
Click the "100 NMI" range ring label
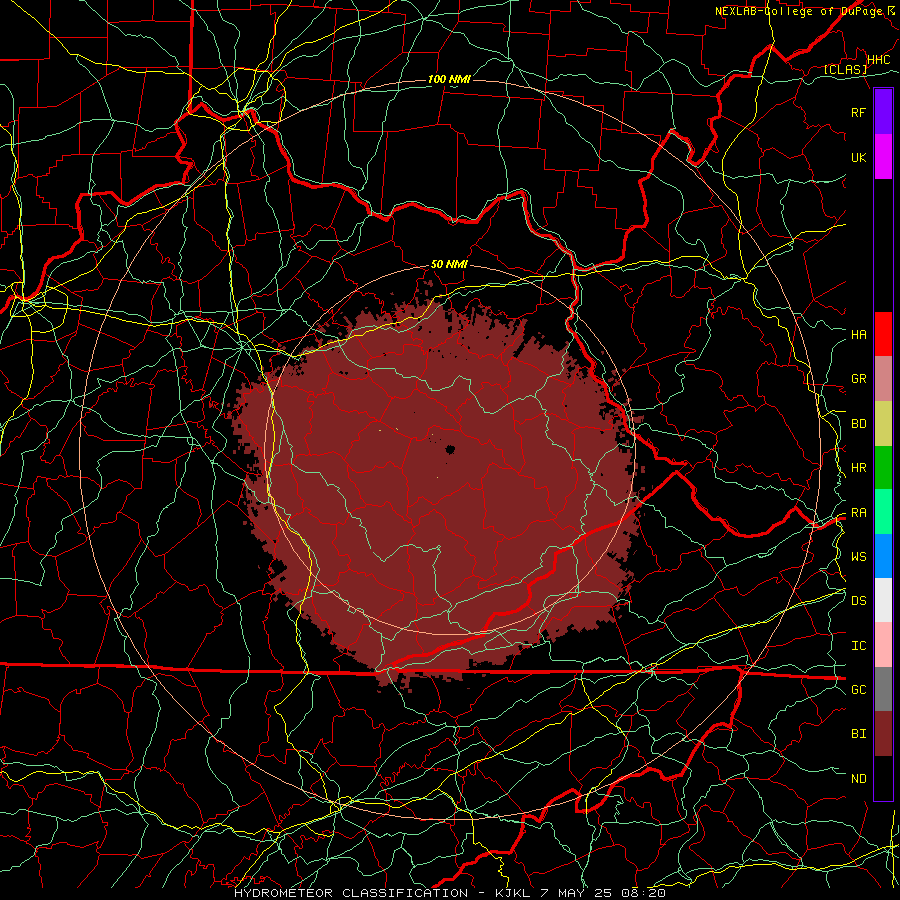pyautogui.click(x=449, y=79)
